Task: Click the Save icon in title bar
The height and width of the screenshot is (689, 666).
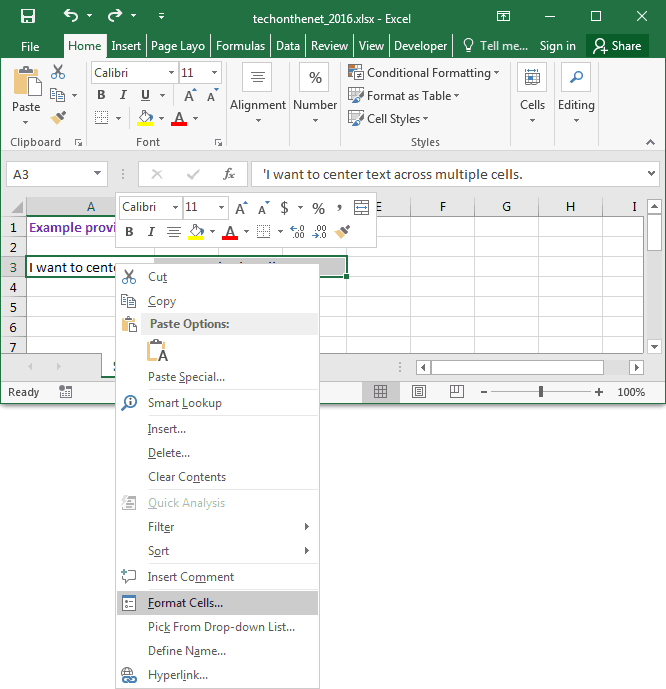Action: tap(27, 16)
